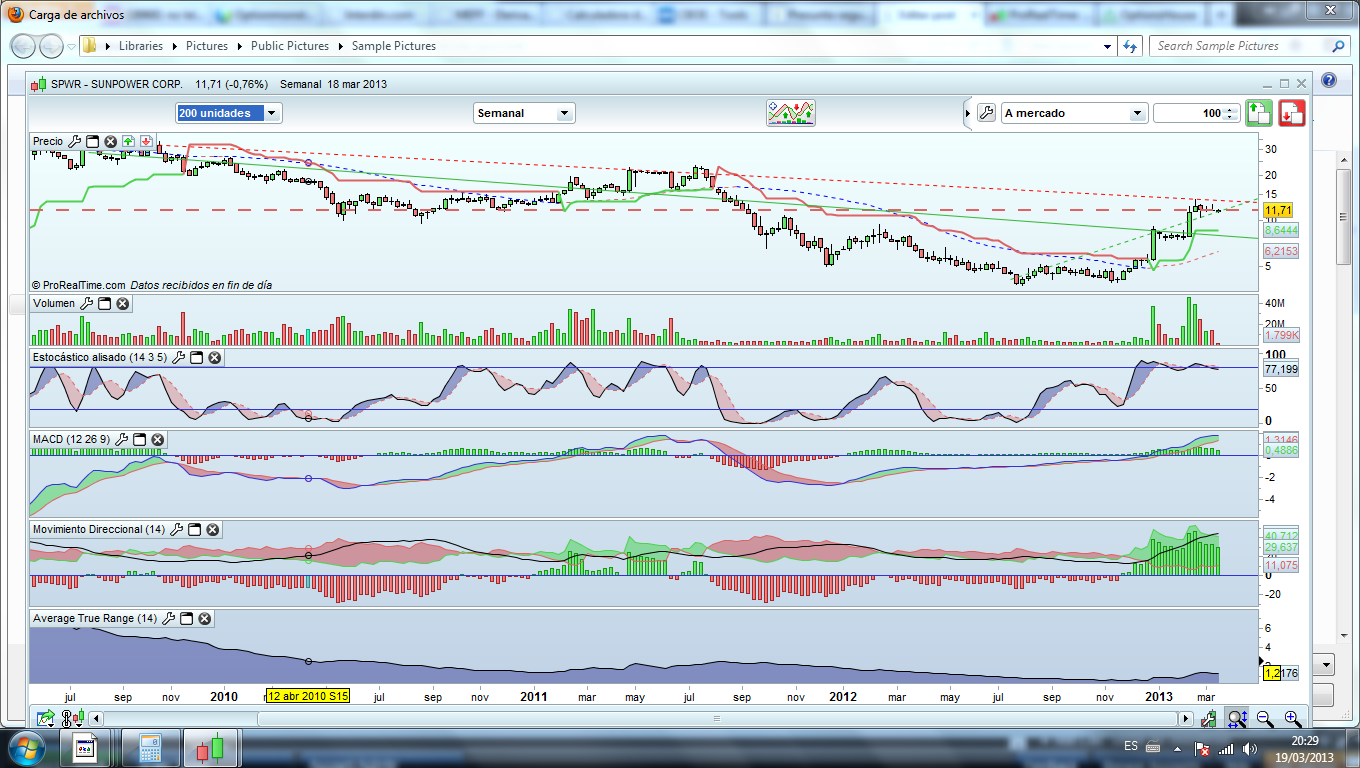The image size is (1360, 768).
Task: Expand the 200 unidades dropdown
Action: pyautogui.click(x=272, y=113)
